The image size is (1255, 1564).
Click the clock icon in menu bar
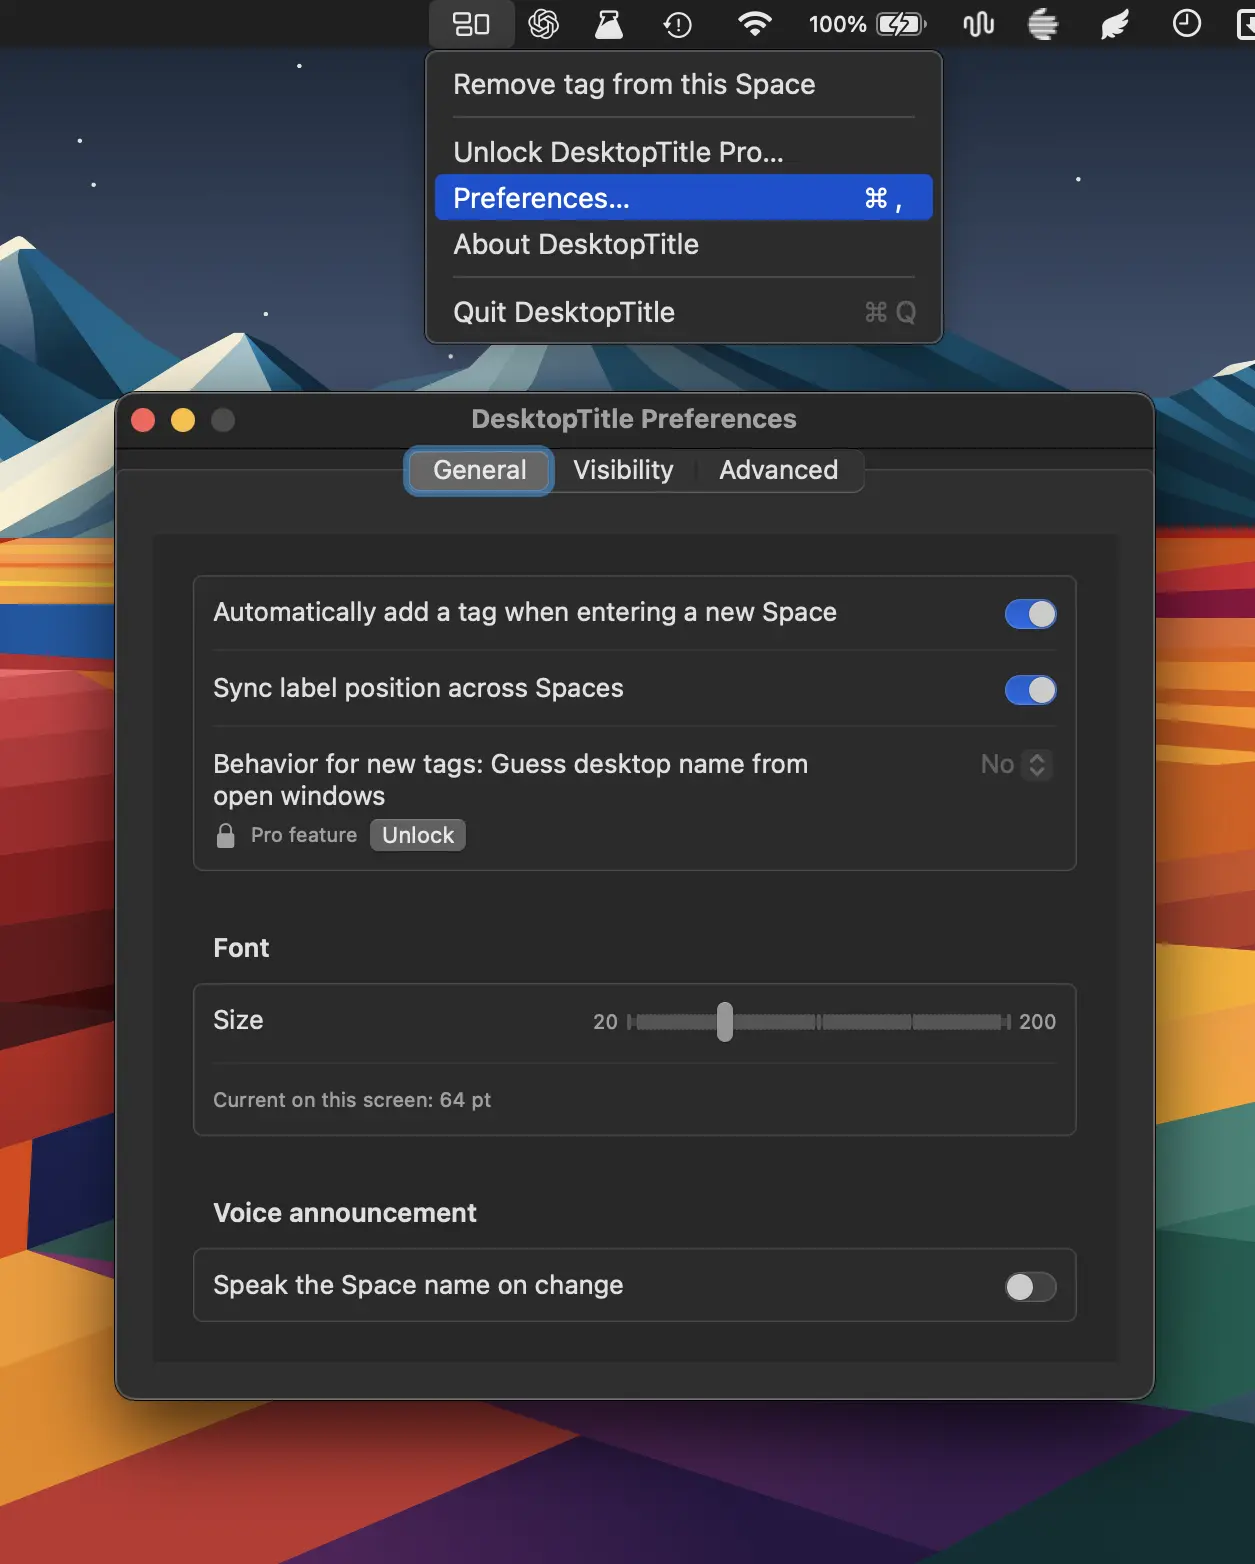pyautogui.click(x=1186, y=23)
